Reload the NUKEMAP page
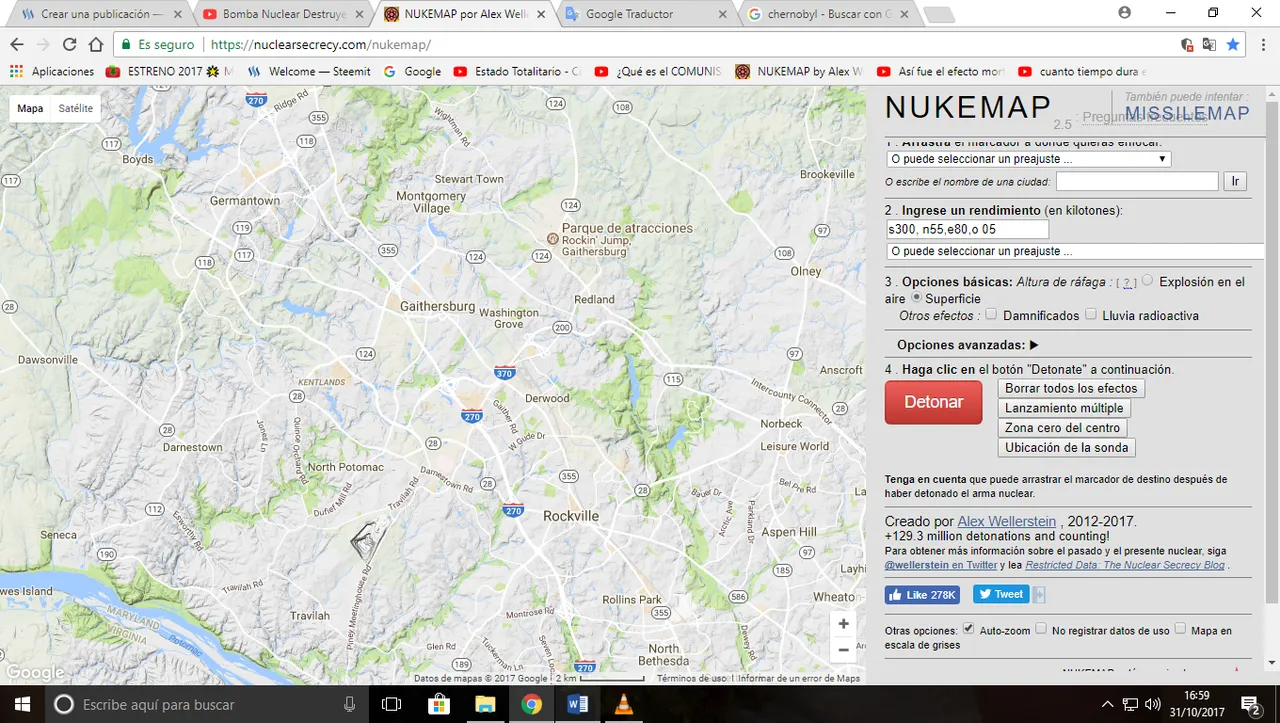 click(x=70, y=45)
